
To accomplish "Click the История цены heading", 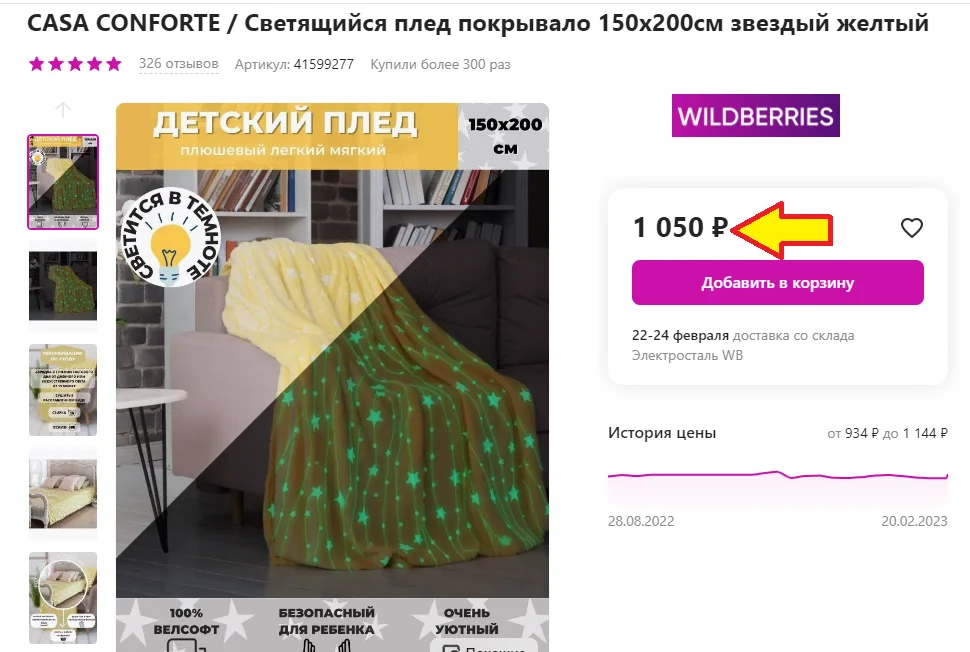I will click(x=662, y=433).
